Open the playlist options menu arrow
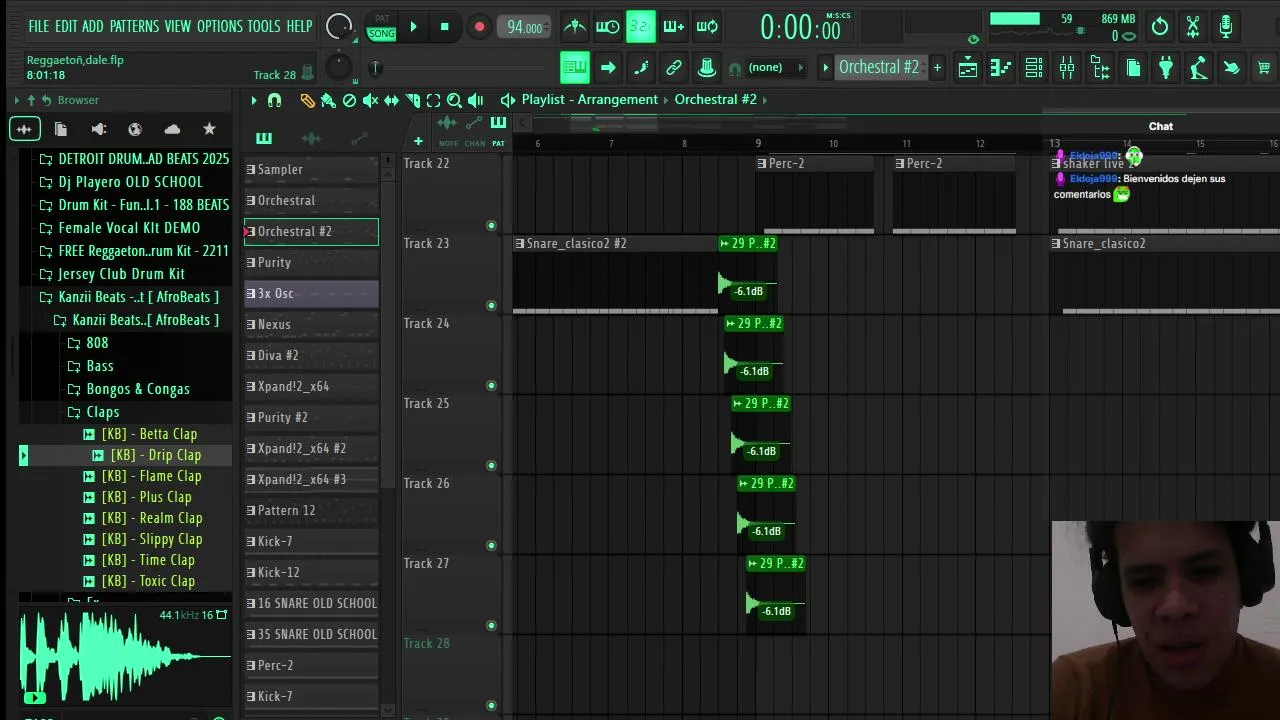The height and width of the screenshot is (720, 1280). 254,100
